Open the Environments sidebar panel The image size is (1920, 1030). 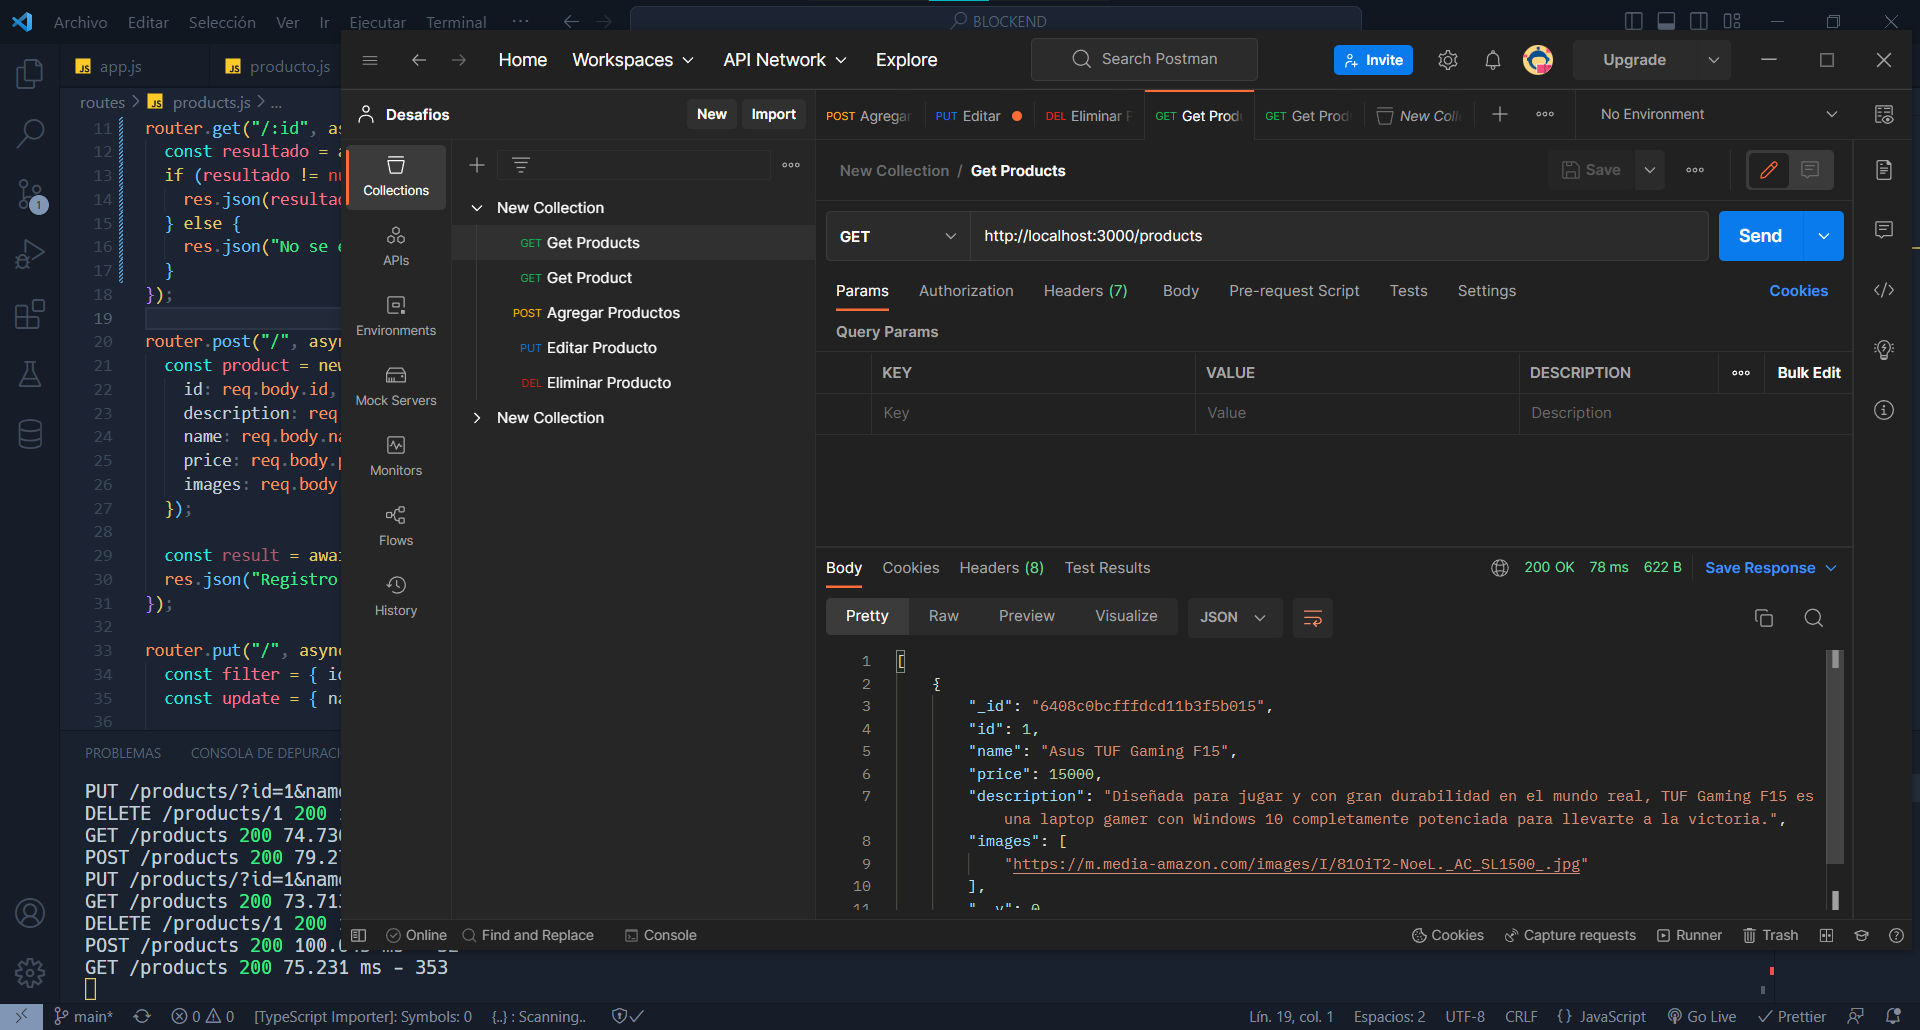pos(396,316)
